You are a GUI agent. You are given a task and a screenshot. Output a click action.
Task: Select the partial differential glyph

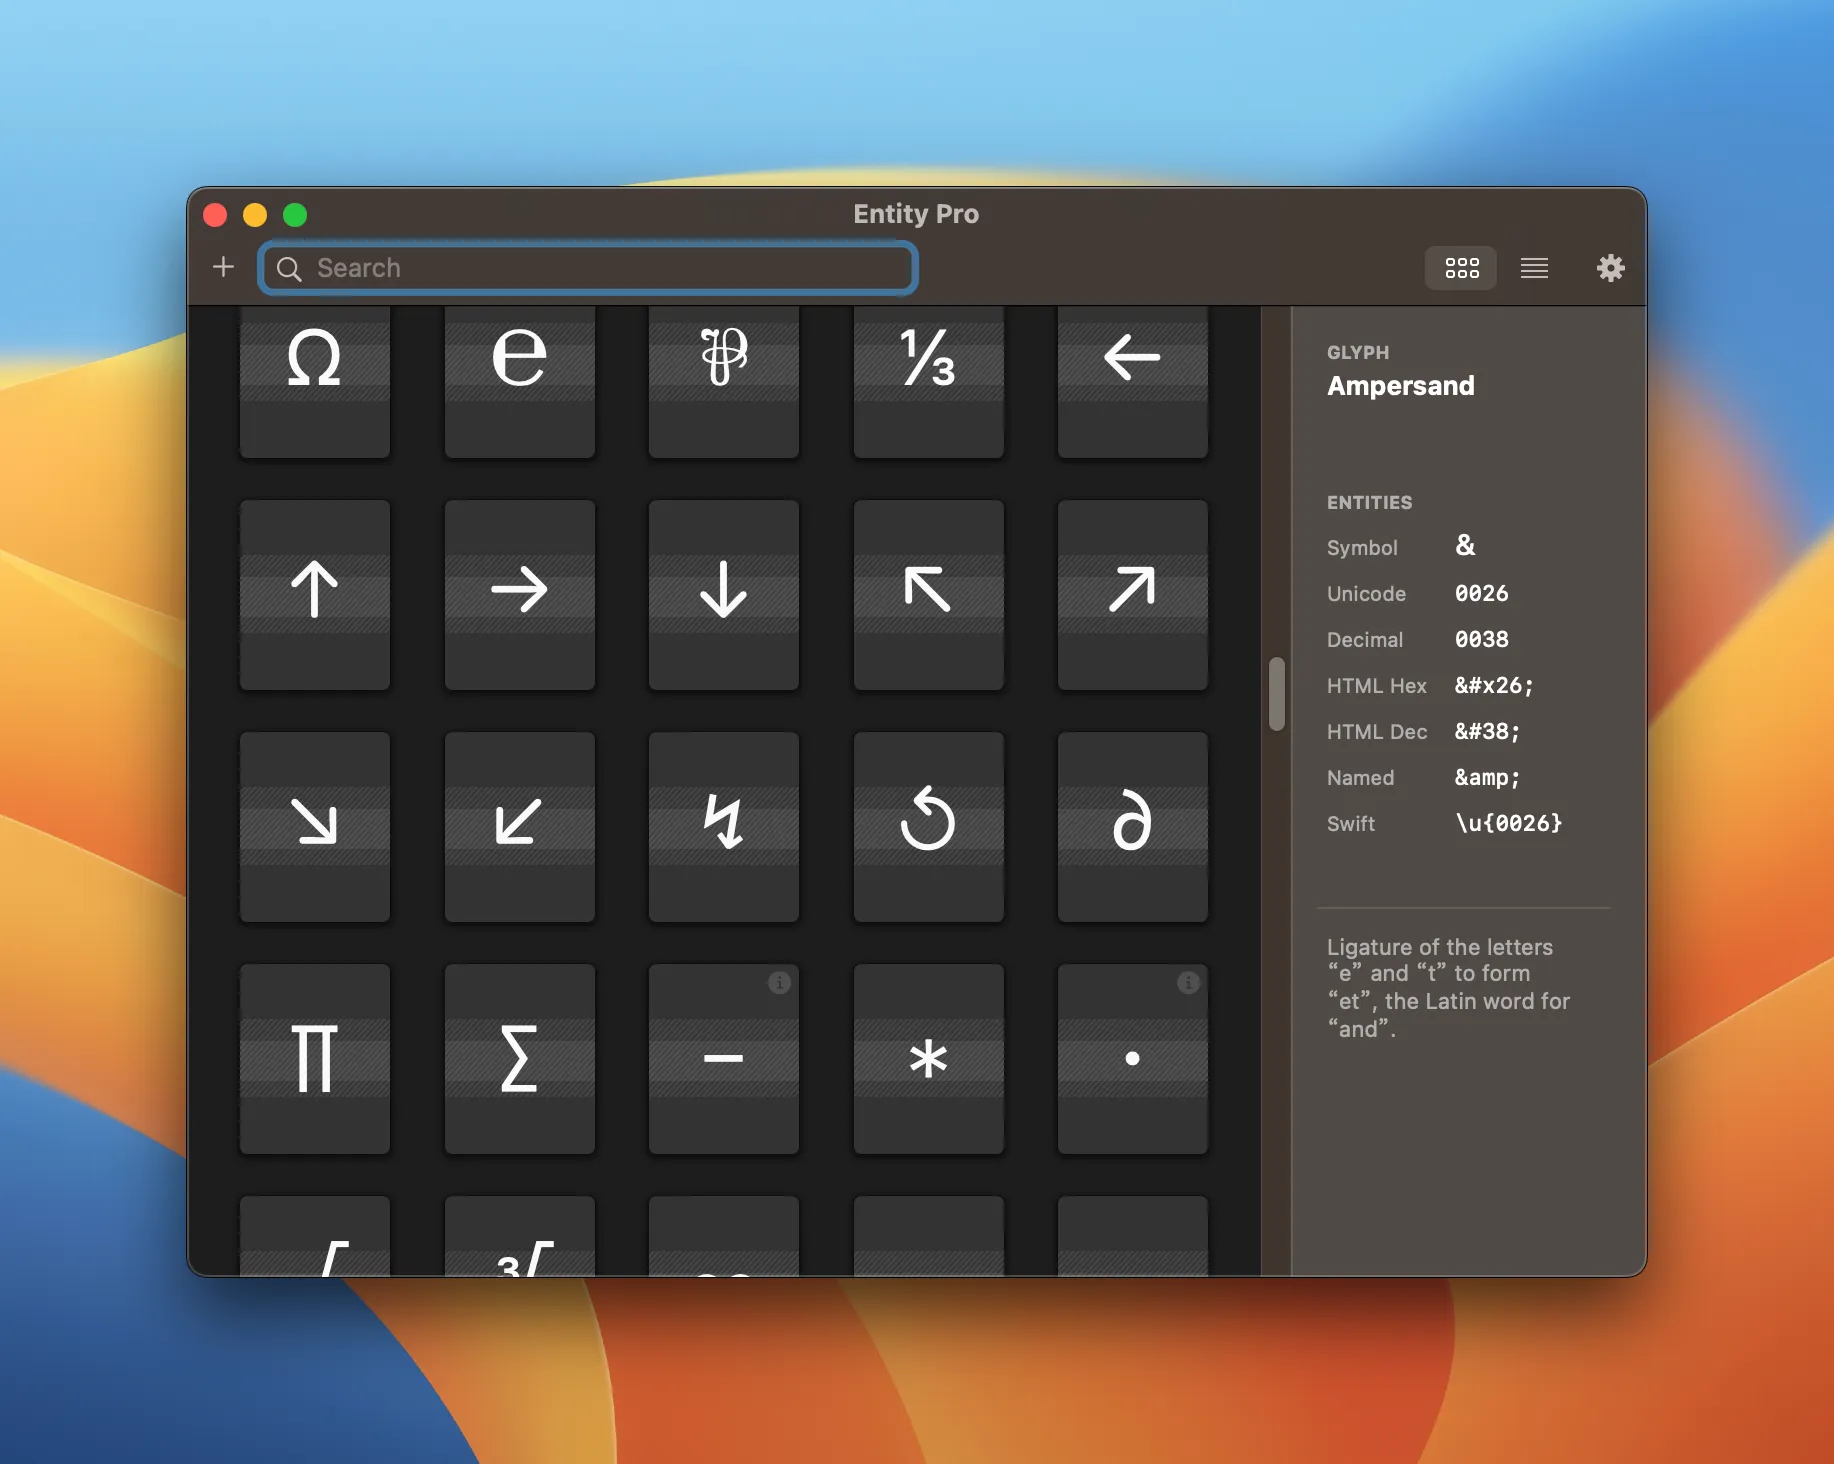1133,827
